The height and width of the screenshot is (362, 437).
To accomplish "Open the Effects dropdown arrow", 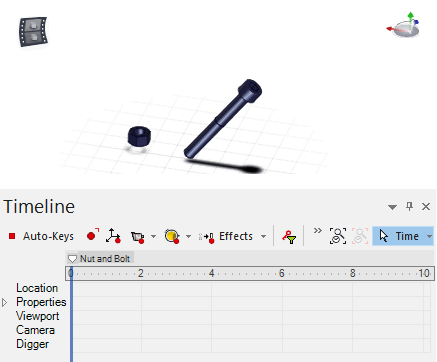I will (263, 236).
